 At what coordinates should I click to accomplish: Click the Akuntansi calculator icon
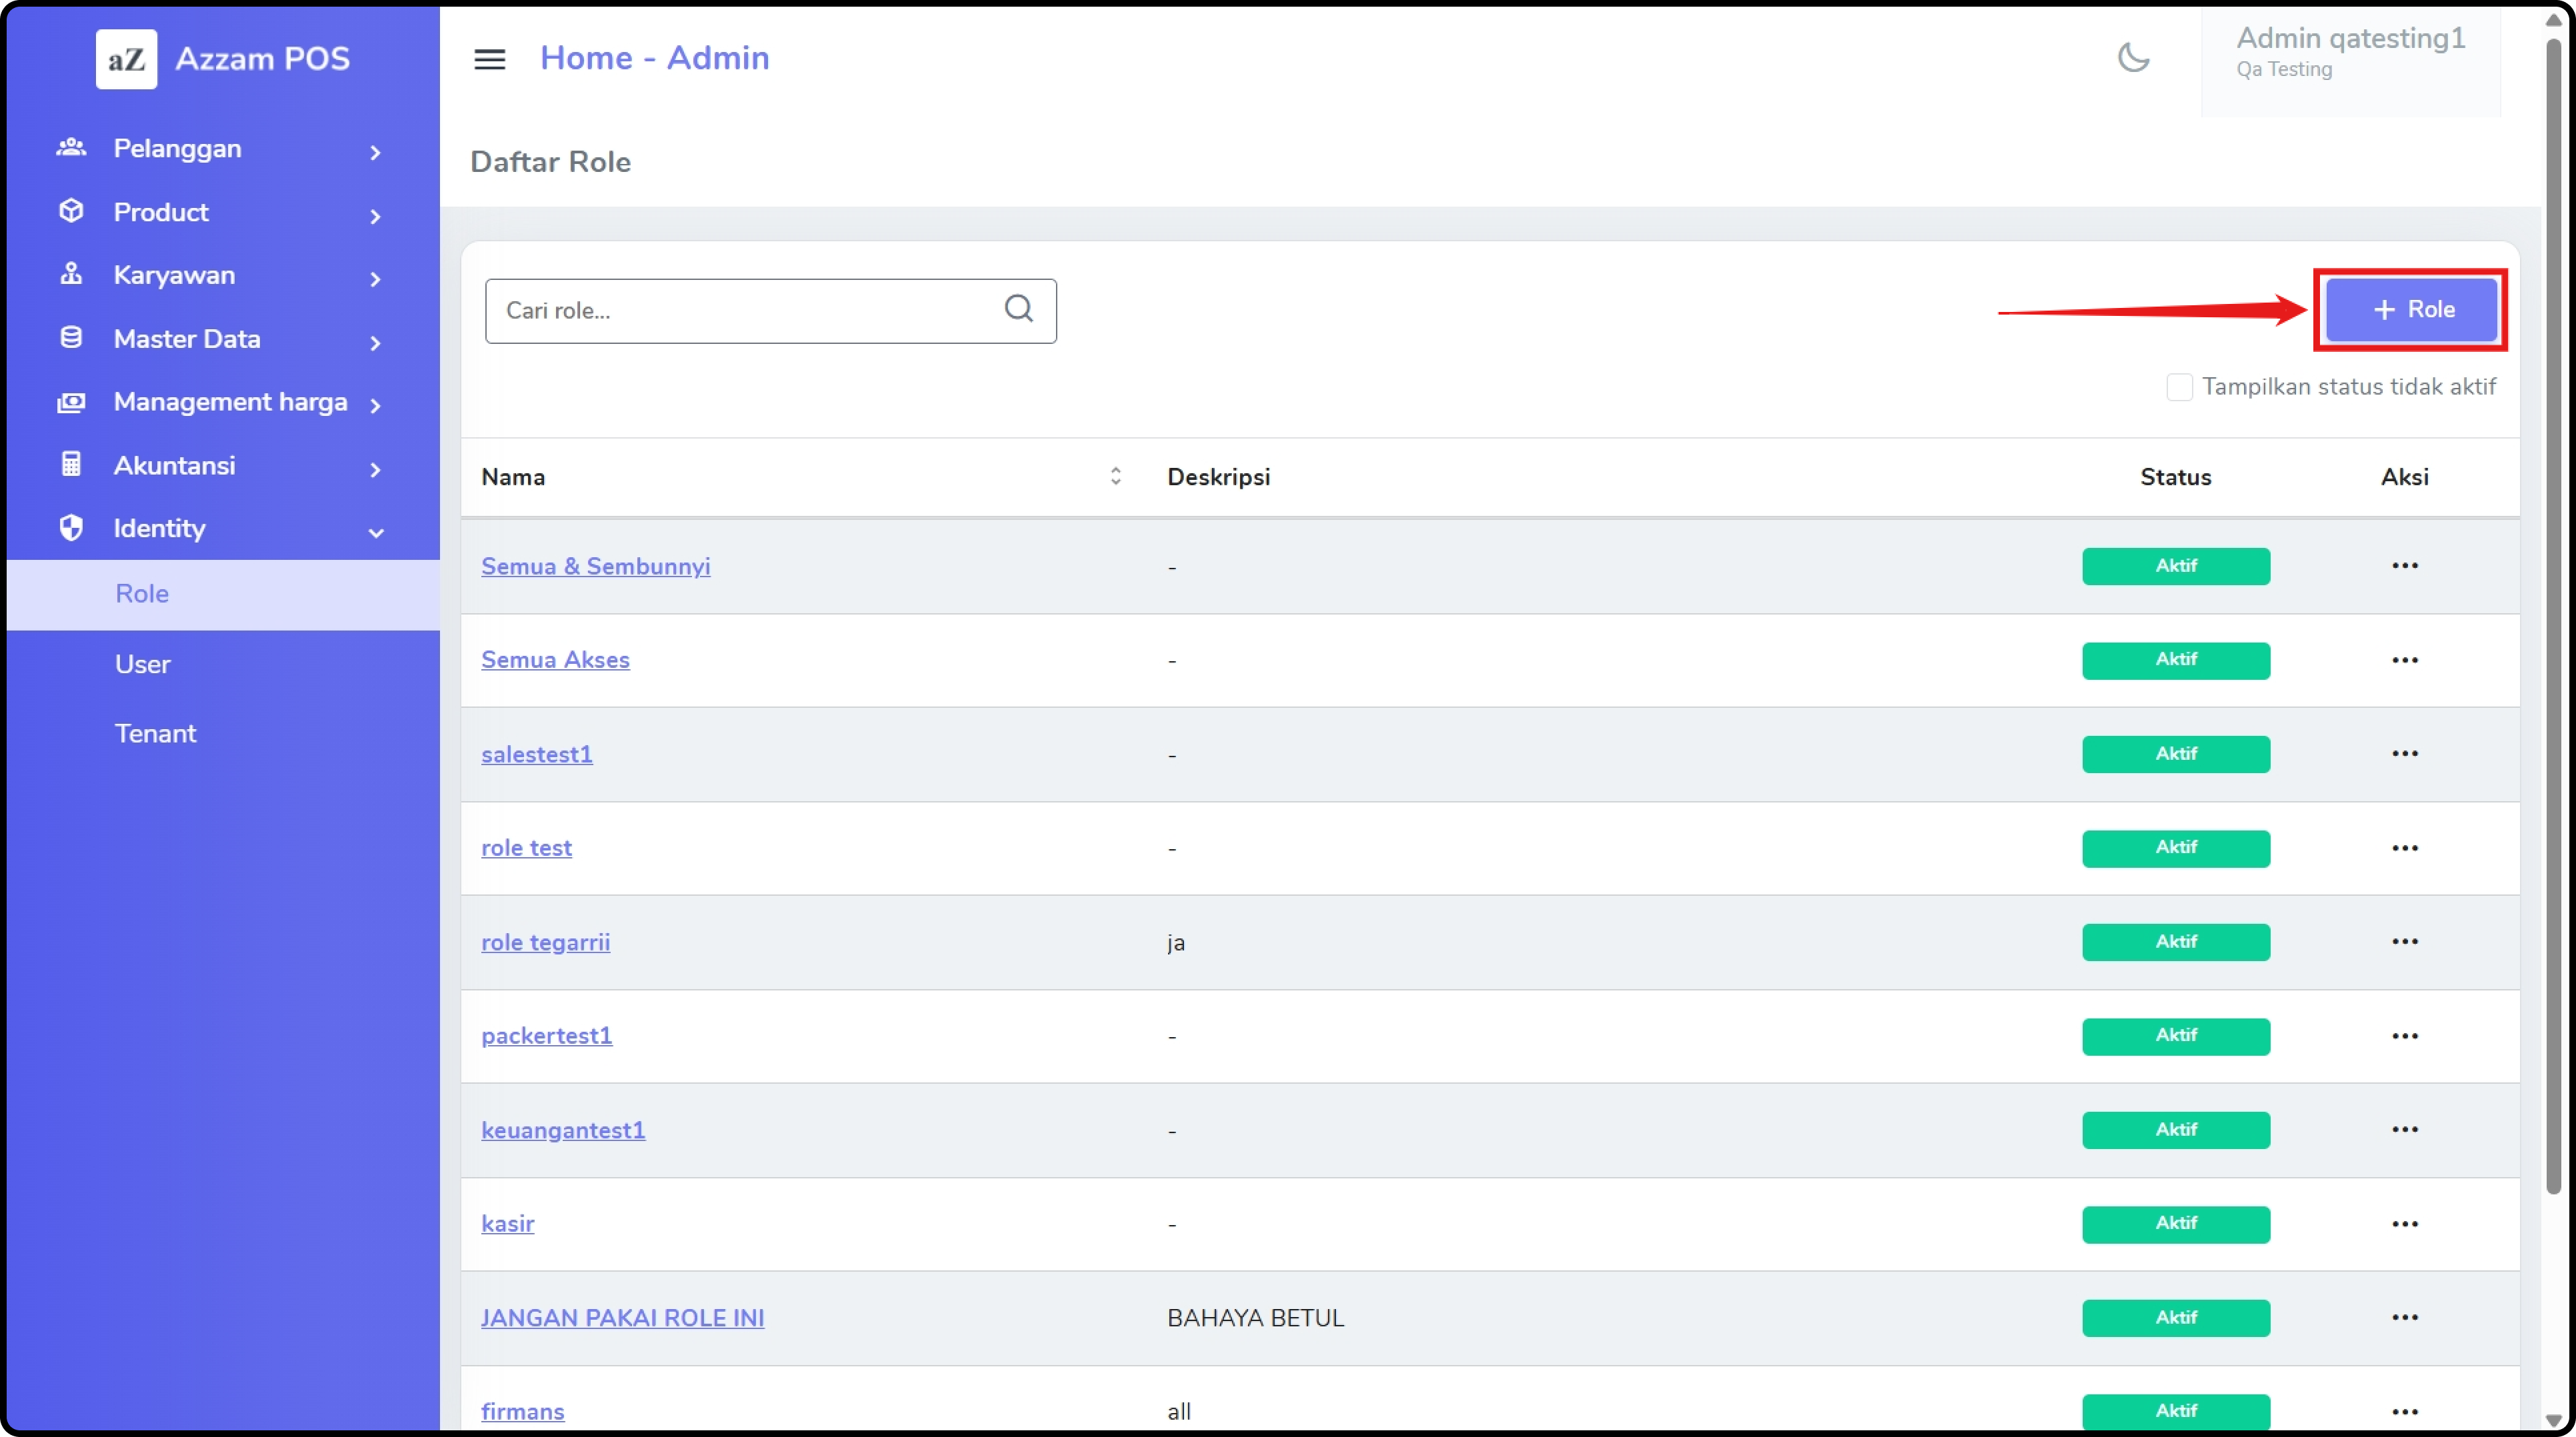[71, 464]
